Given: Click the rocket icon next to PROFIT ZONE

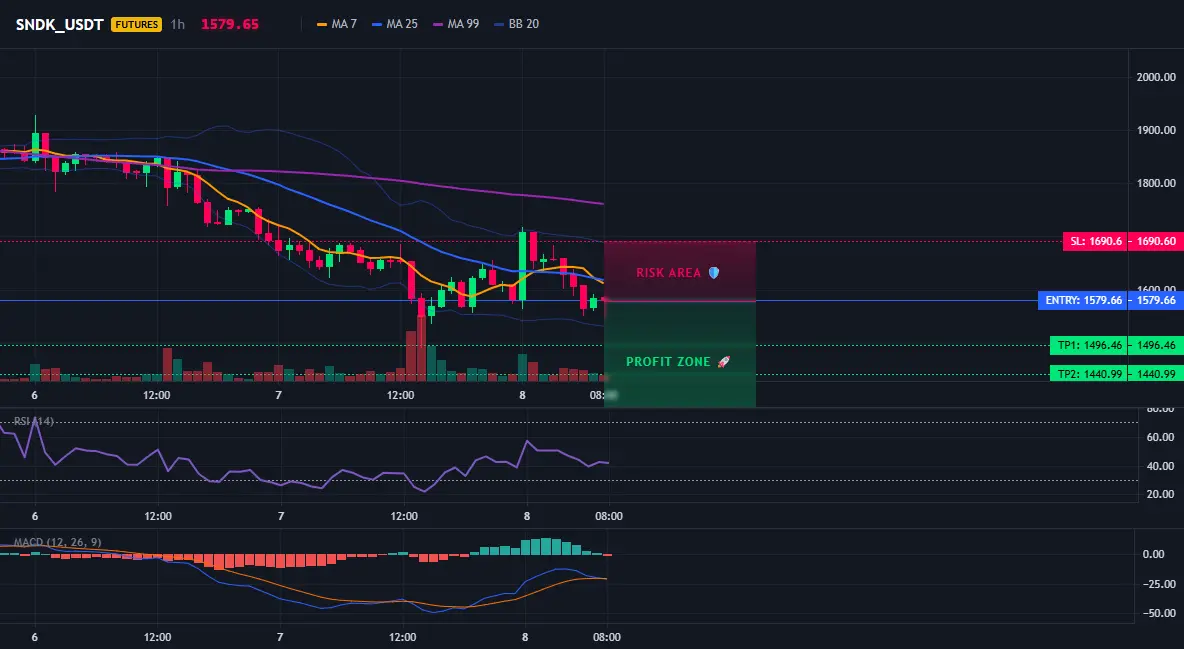Looking at the screenshot, I should (x=723, y=362).
